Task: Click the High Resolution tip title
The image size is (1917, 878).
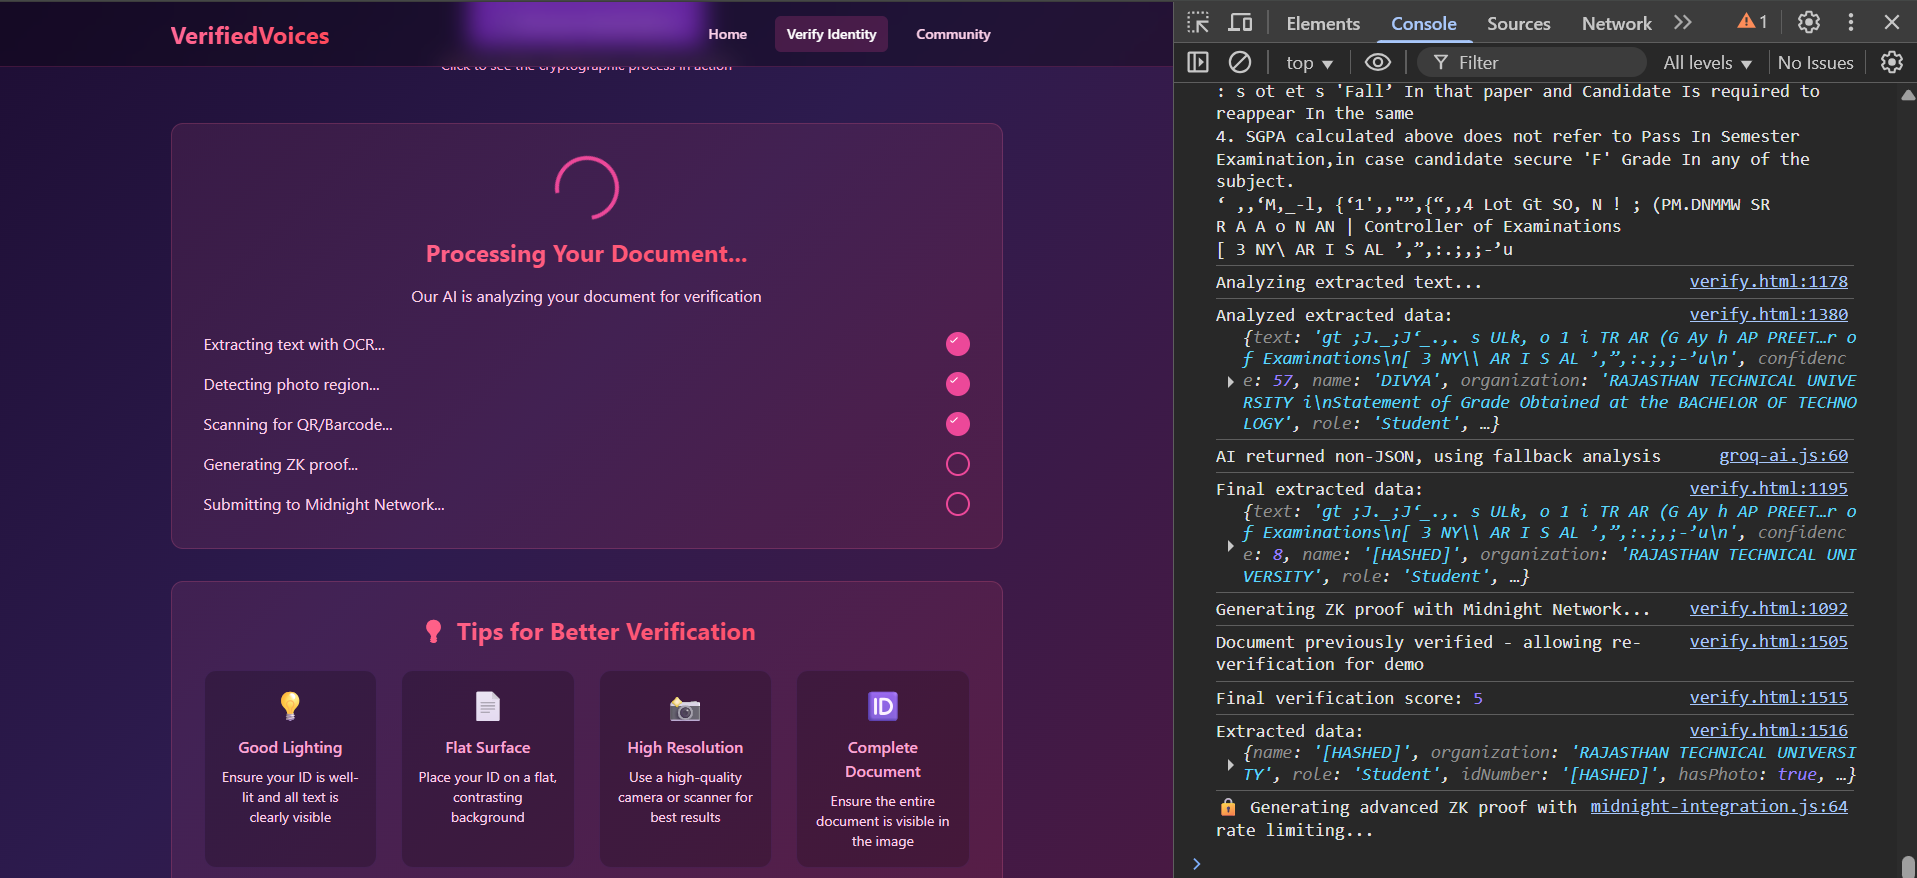Action: pyautogui.click(x=685, y=748)
